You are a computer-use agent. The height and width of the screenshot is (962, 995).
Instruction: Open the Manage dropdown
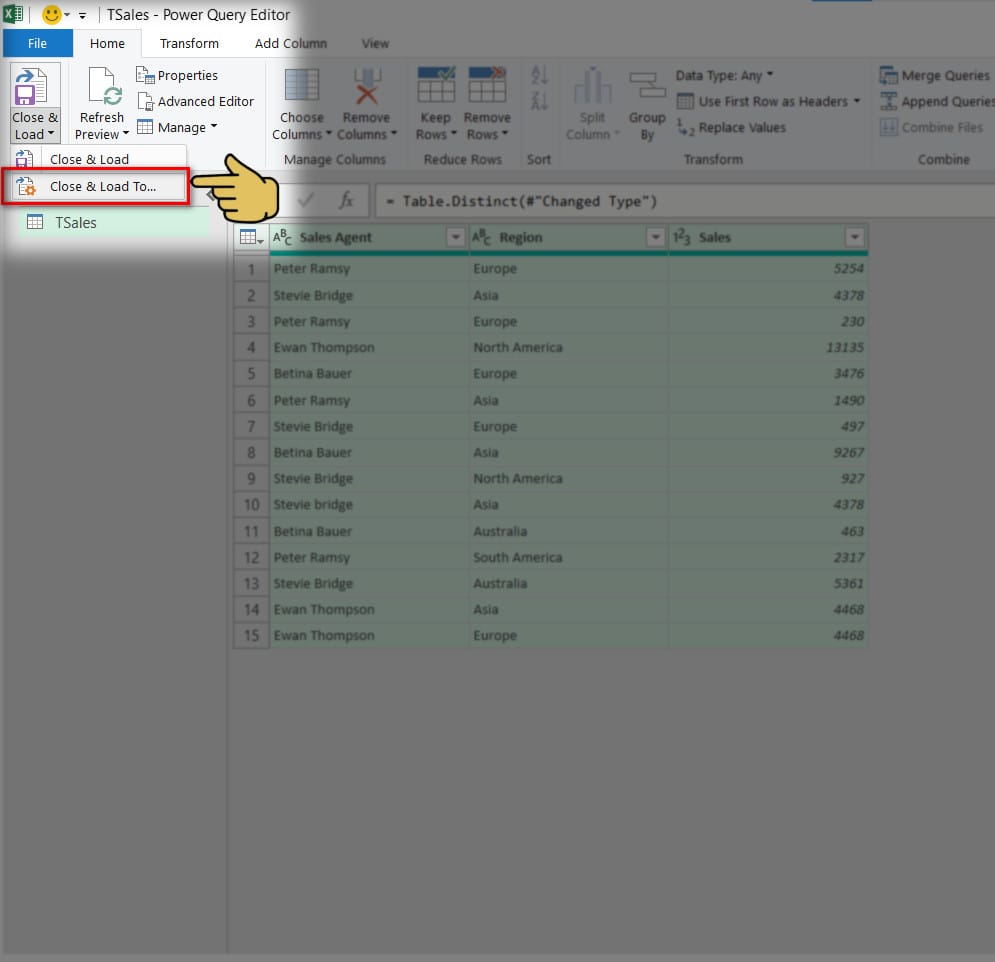(x=177, y=127)
